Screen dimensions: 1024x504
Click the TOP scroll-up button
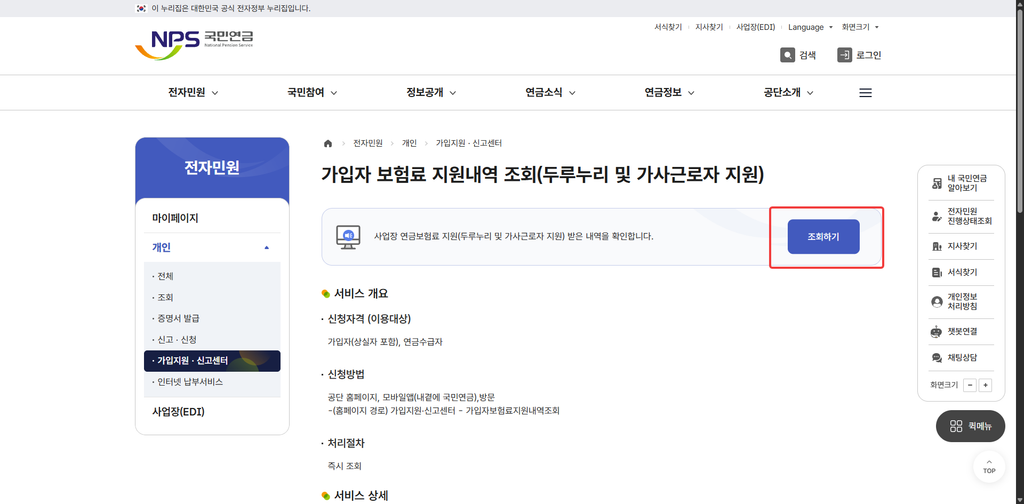click(989, 466)
